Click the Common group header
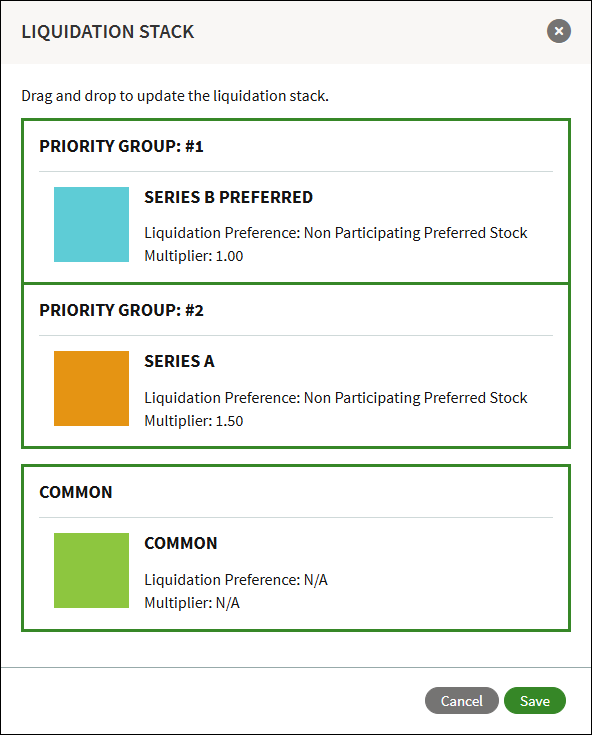Viewport: 592px width, 735px height. (76, 492)
